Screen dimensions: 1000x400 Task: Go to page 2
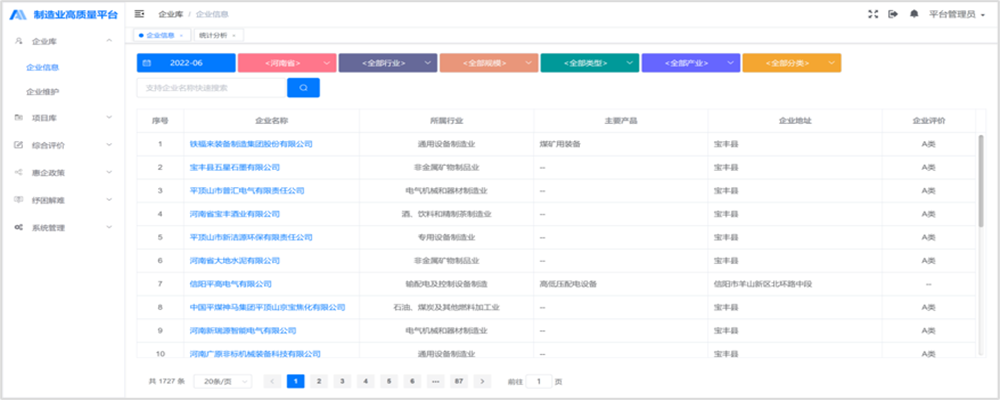pyautogui.click(x=319, y=381)
